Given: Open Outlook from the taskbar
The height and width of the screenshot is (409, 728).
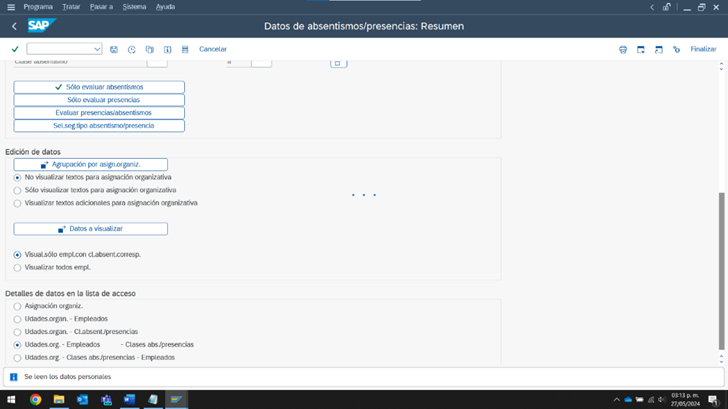Looking at the screenshot, I should tap(82, 400).
